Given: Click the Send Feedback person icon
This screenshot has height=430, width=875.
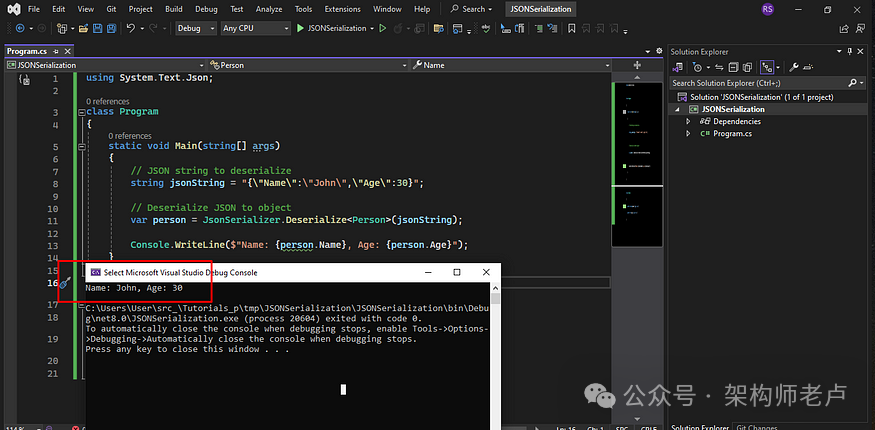Looking at the screenshot, I should [861, 28].
